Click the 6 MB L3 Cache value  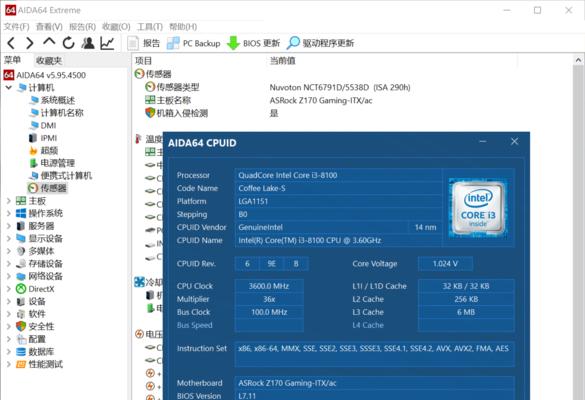tap(466, 312)
